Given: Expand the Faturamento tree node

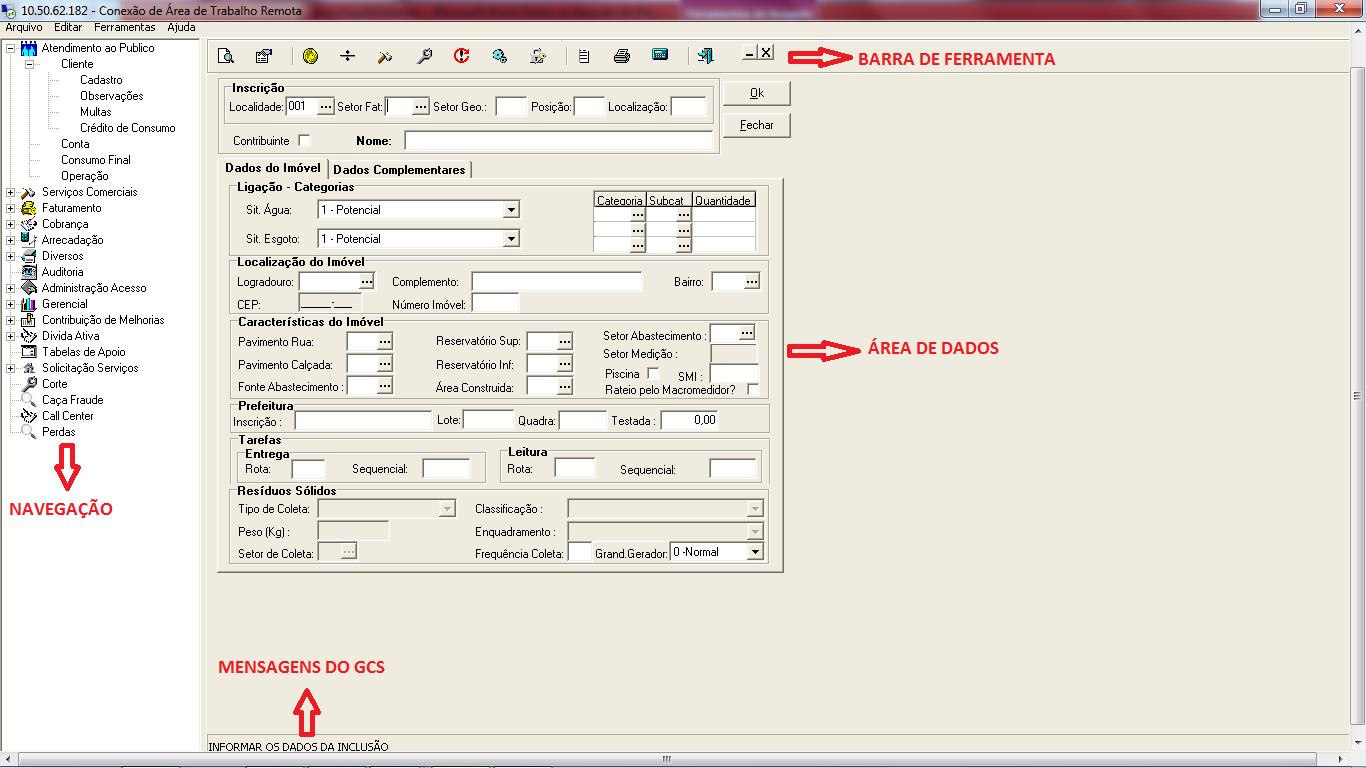Looking at the screenshot, I should click(x=11, y=208).
